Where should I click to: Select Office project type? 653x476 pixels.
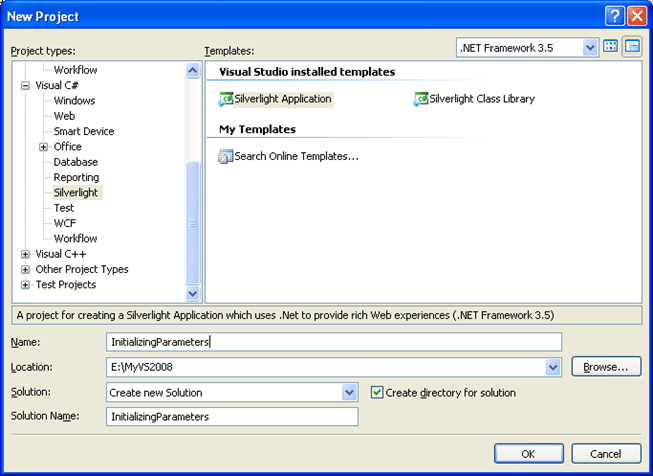(x=67, y=147)
